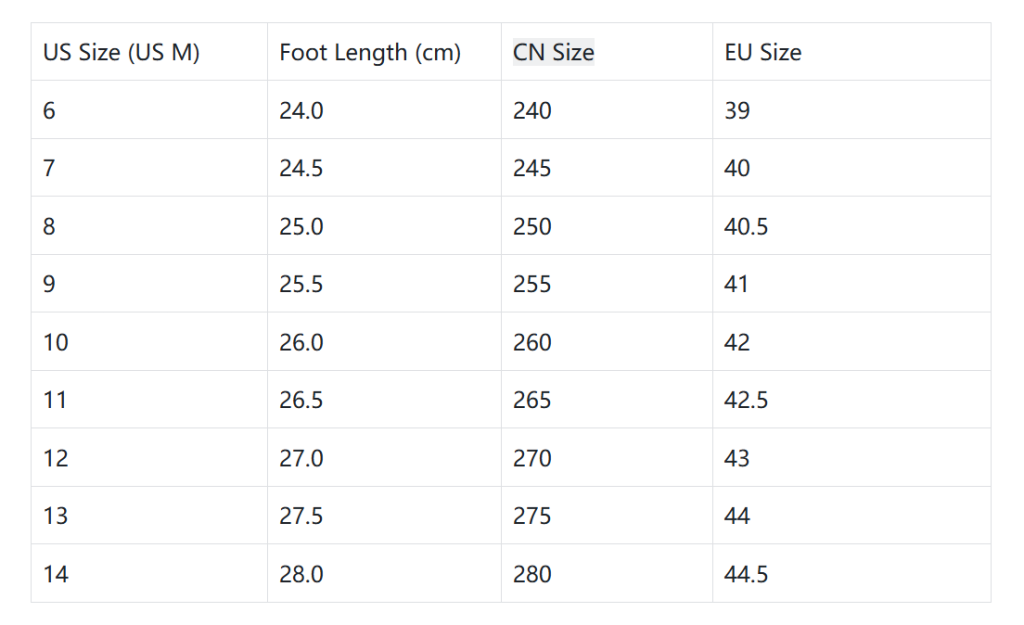The width and height of the screenshot is (1024, 625).
Task: Click foot length value 26.5
Action: coord(301,400)
